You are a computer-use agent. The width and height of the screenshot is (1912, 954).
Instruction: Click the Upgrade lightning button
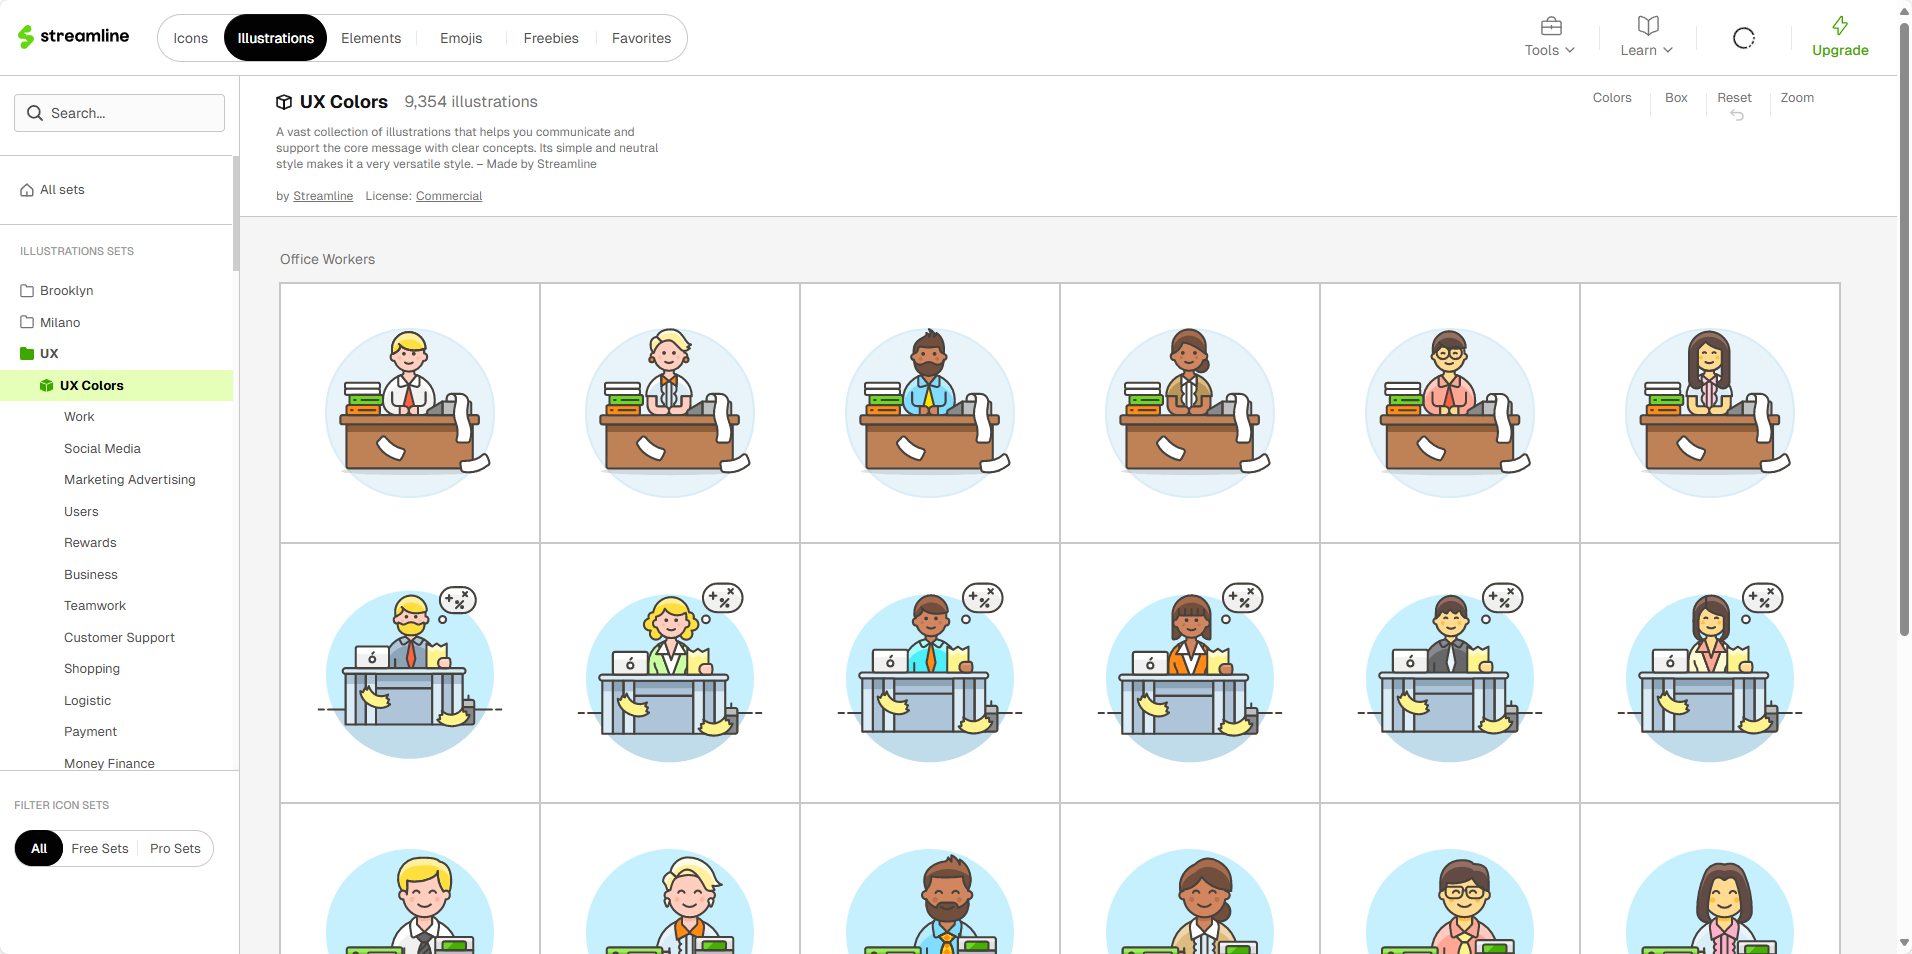pos(1840,37)
